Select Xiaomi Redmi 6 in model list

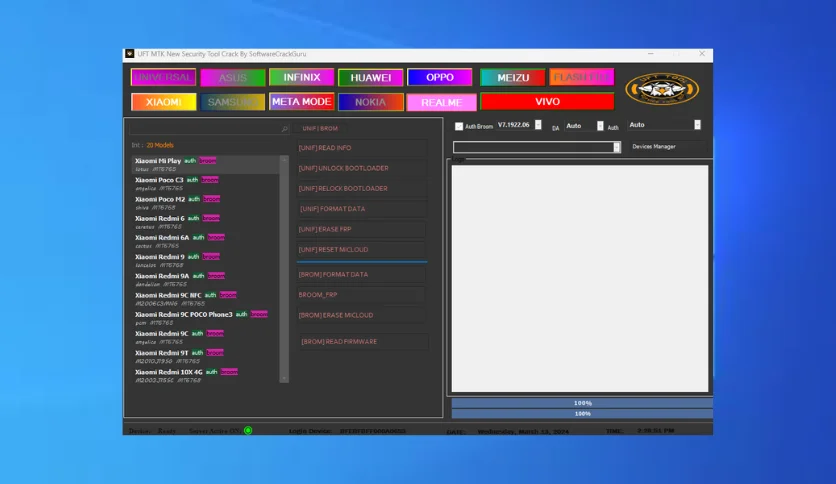click(x=205, y=222)
